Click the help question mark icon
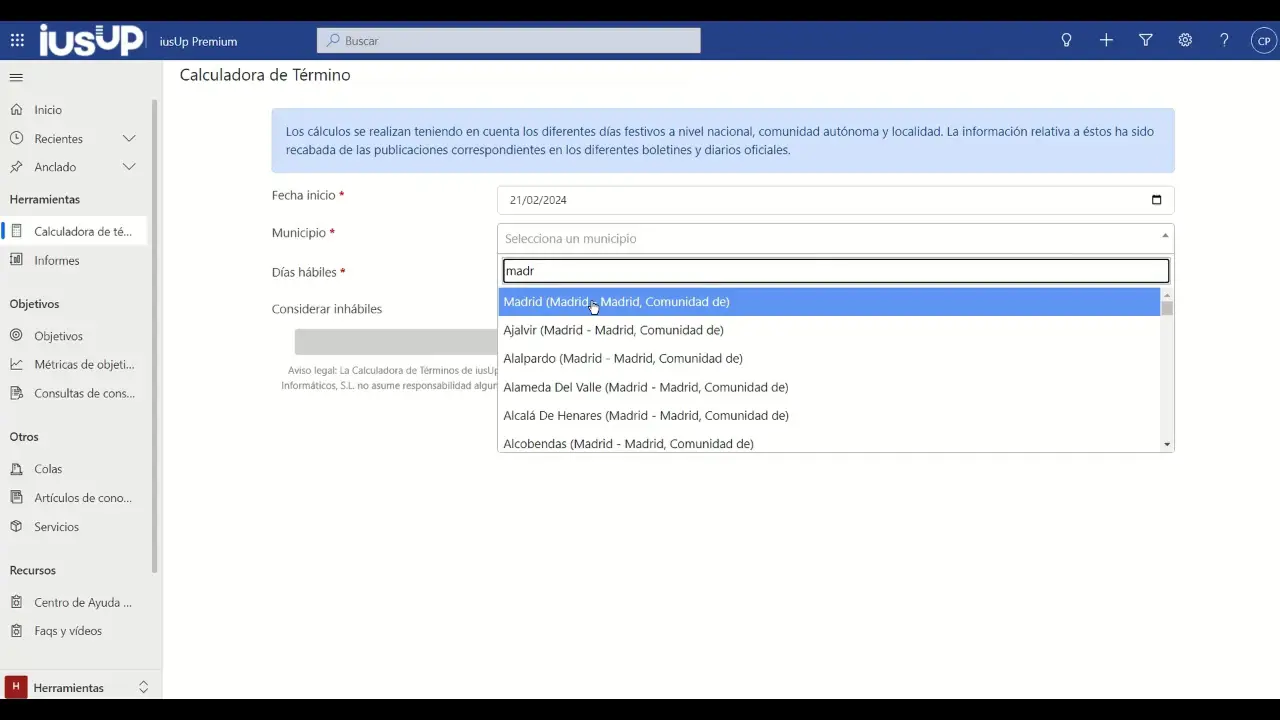The image size is (1280, 720). [1224, 41]
